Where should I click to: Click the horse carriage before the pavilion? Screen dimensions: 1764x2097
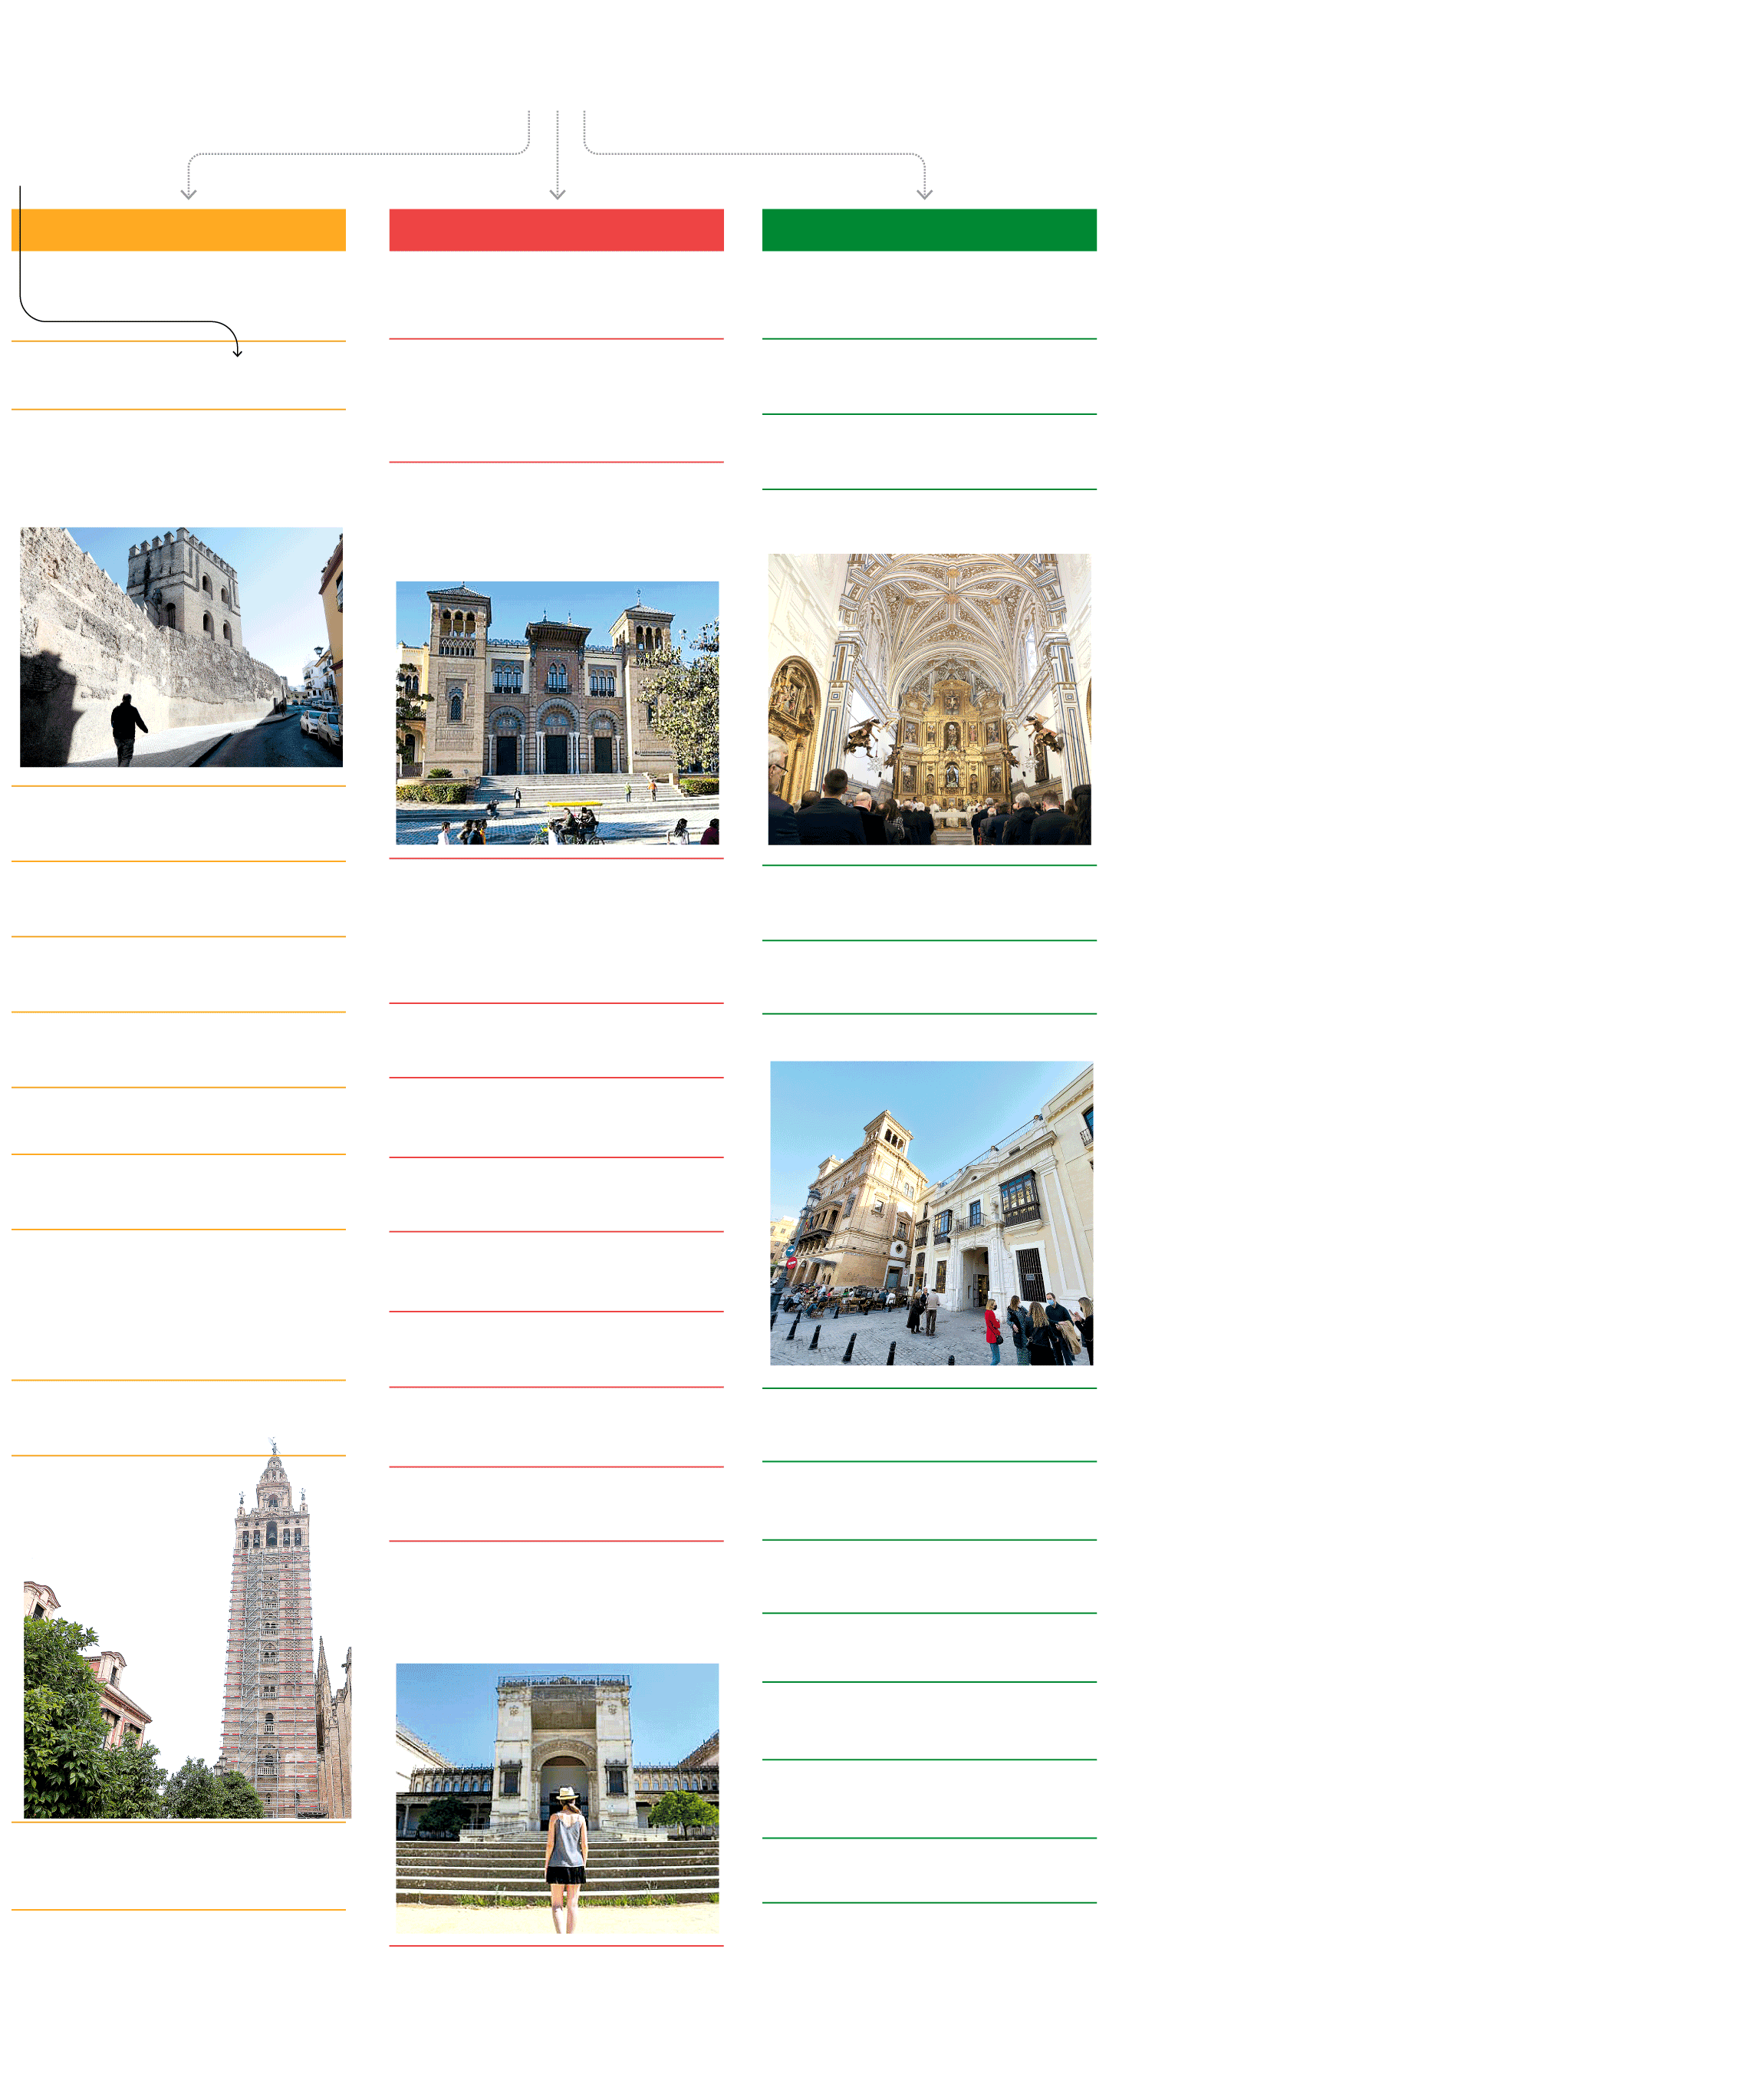coord(572,825)
